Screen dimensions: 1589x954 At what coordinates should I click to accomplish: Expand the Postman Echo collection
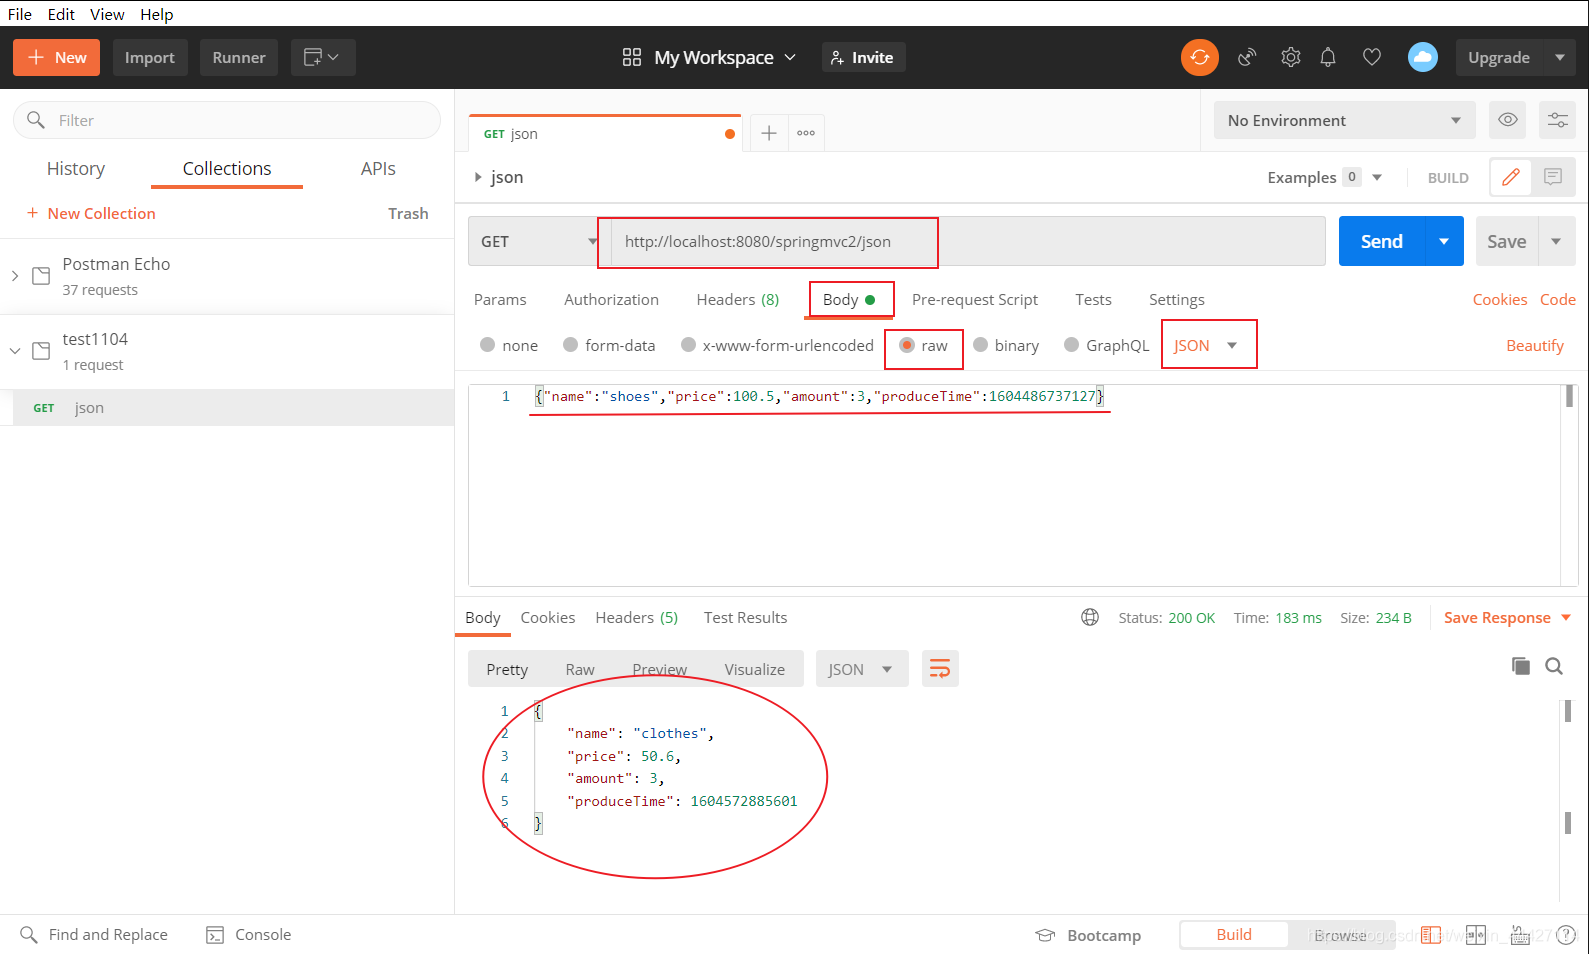point(15,276)
